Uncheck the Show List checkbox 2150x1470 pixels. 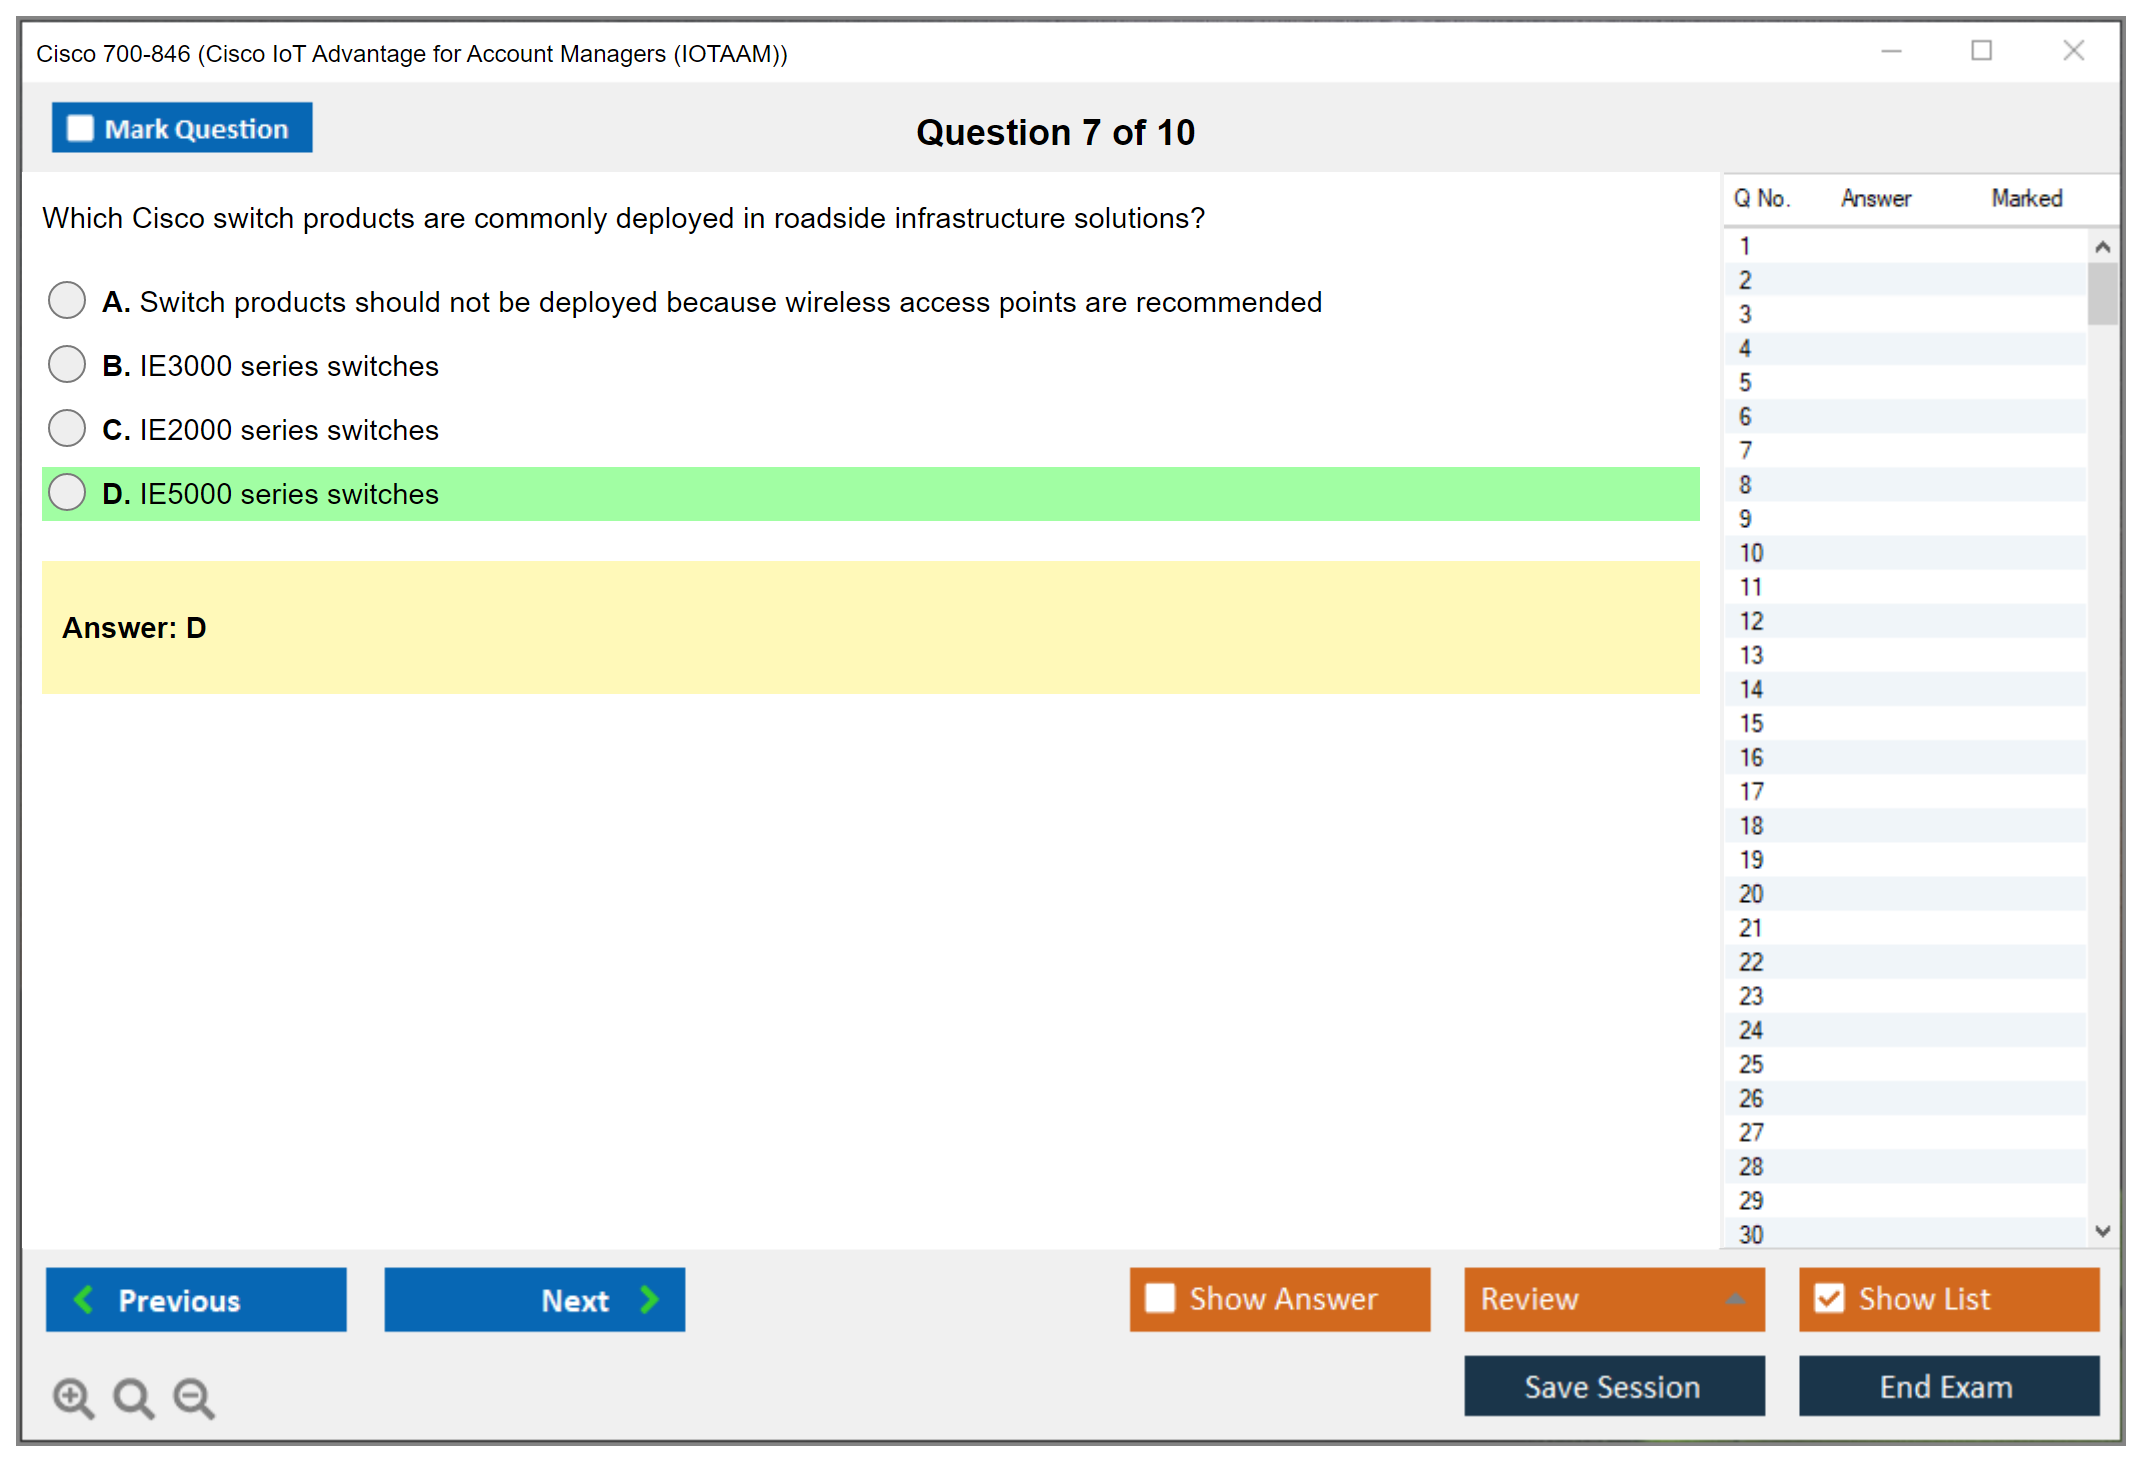click(x=1829, y=1299)
